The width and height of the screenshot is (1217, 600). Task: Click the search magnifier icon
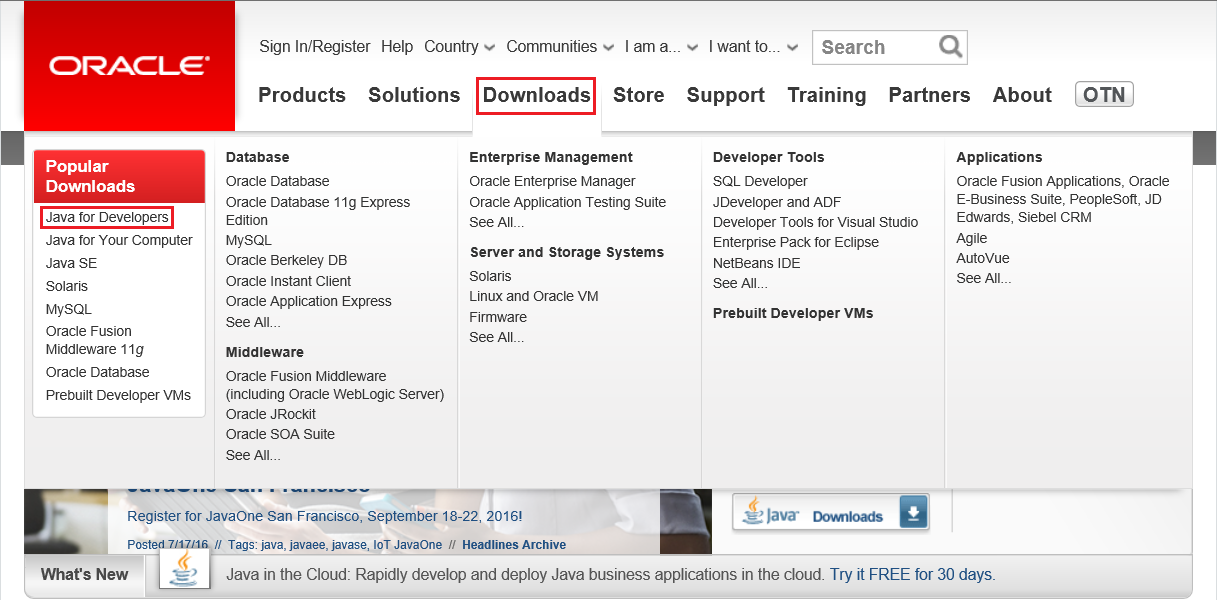point(951,46)
